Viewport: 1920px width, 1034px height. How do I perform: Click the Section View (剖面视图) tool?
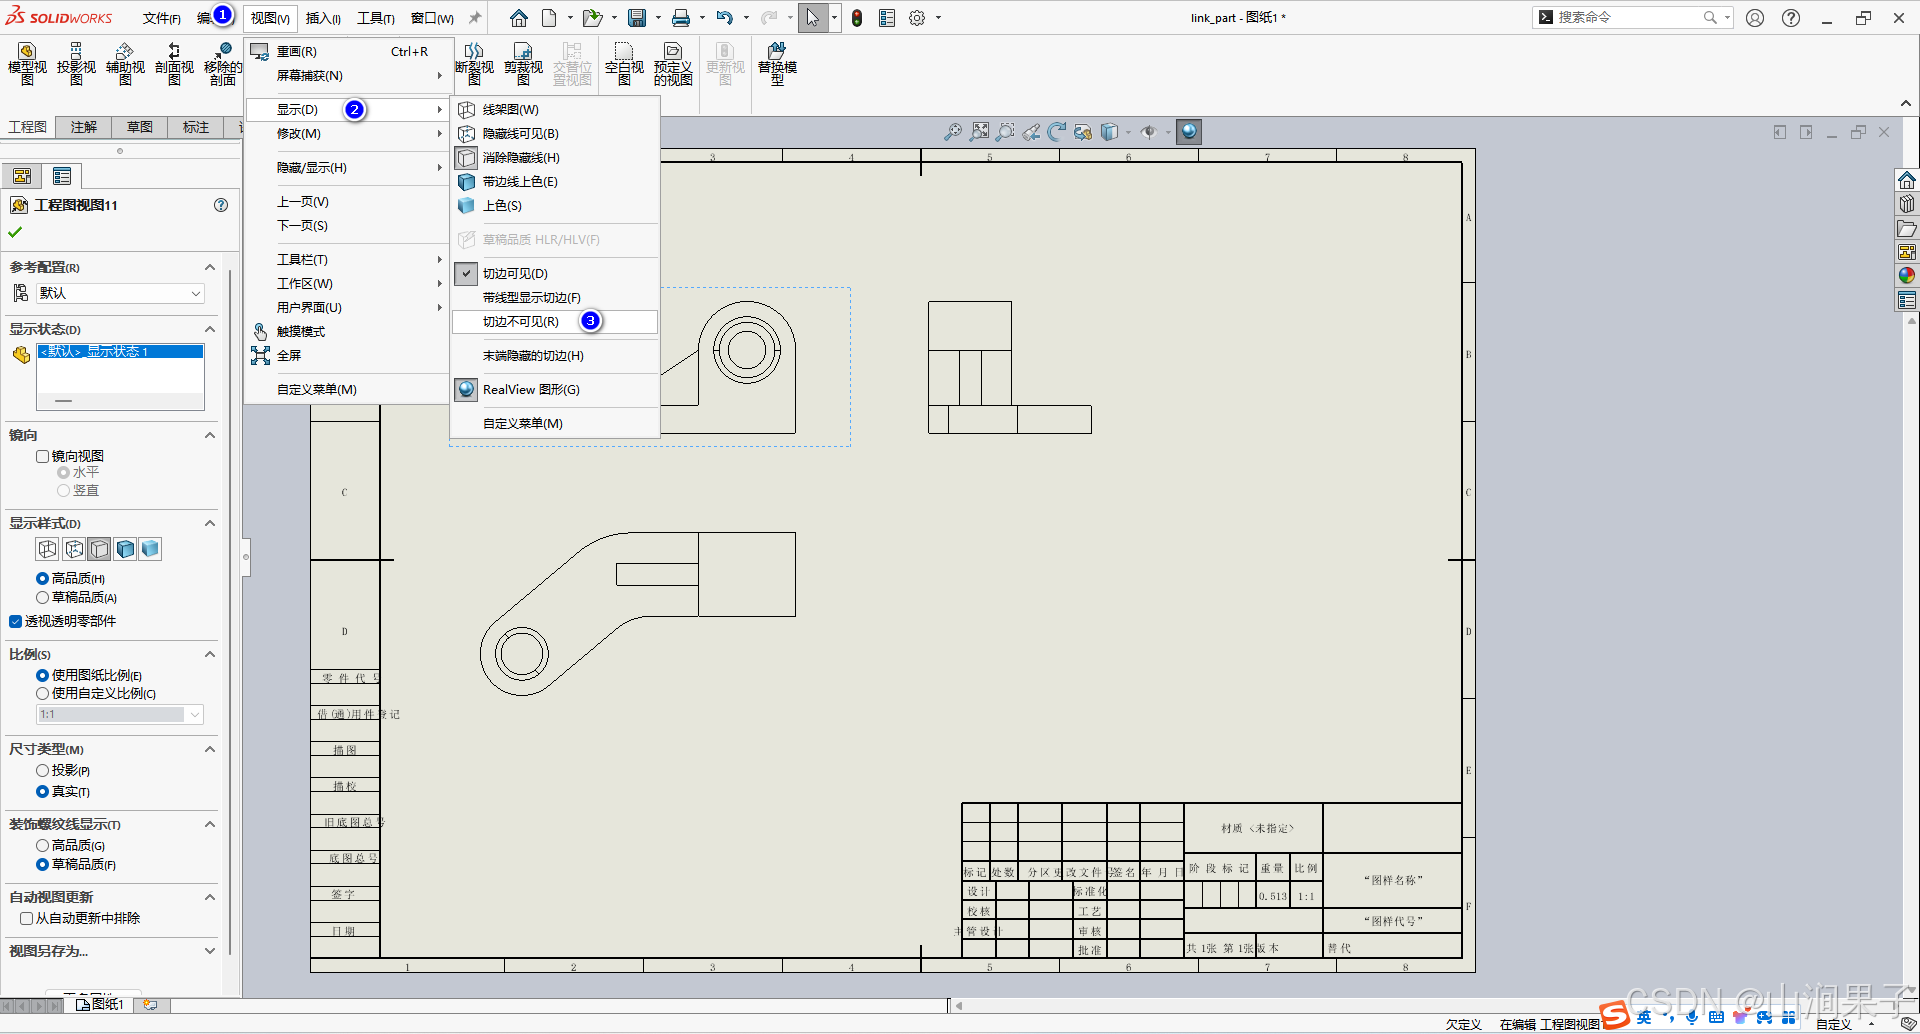(174, 64)
